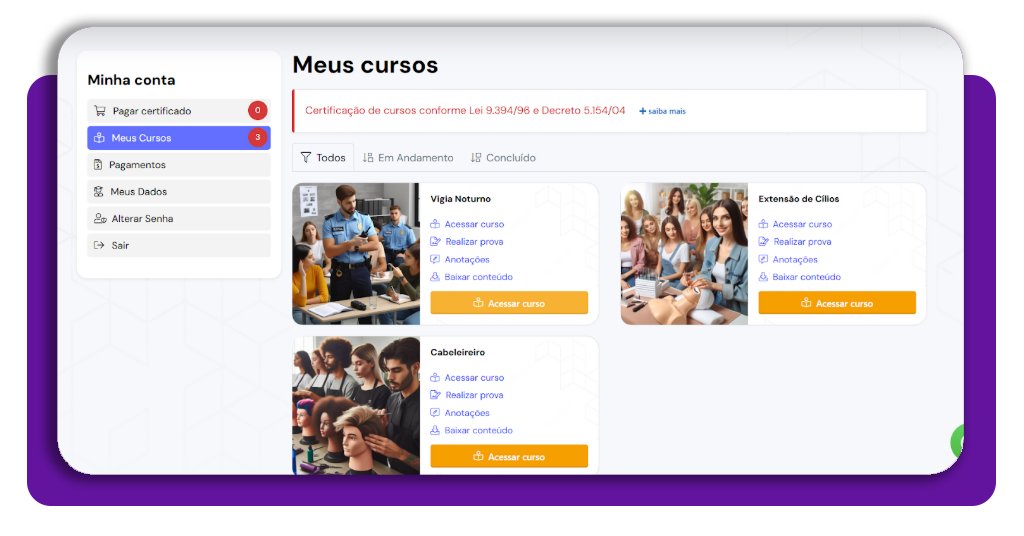Viewport: 1024px width, 536px height.
Task: Click the Minha conta panel heading
Action: (x=131, y=80)
